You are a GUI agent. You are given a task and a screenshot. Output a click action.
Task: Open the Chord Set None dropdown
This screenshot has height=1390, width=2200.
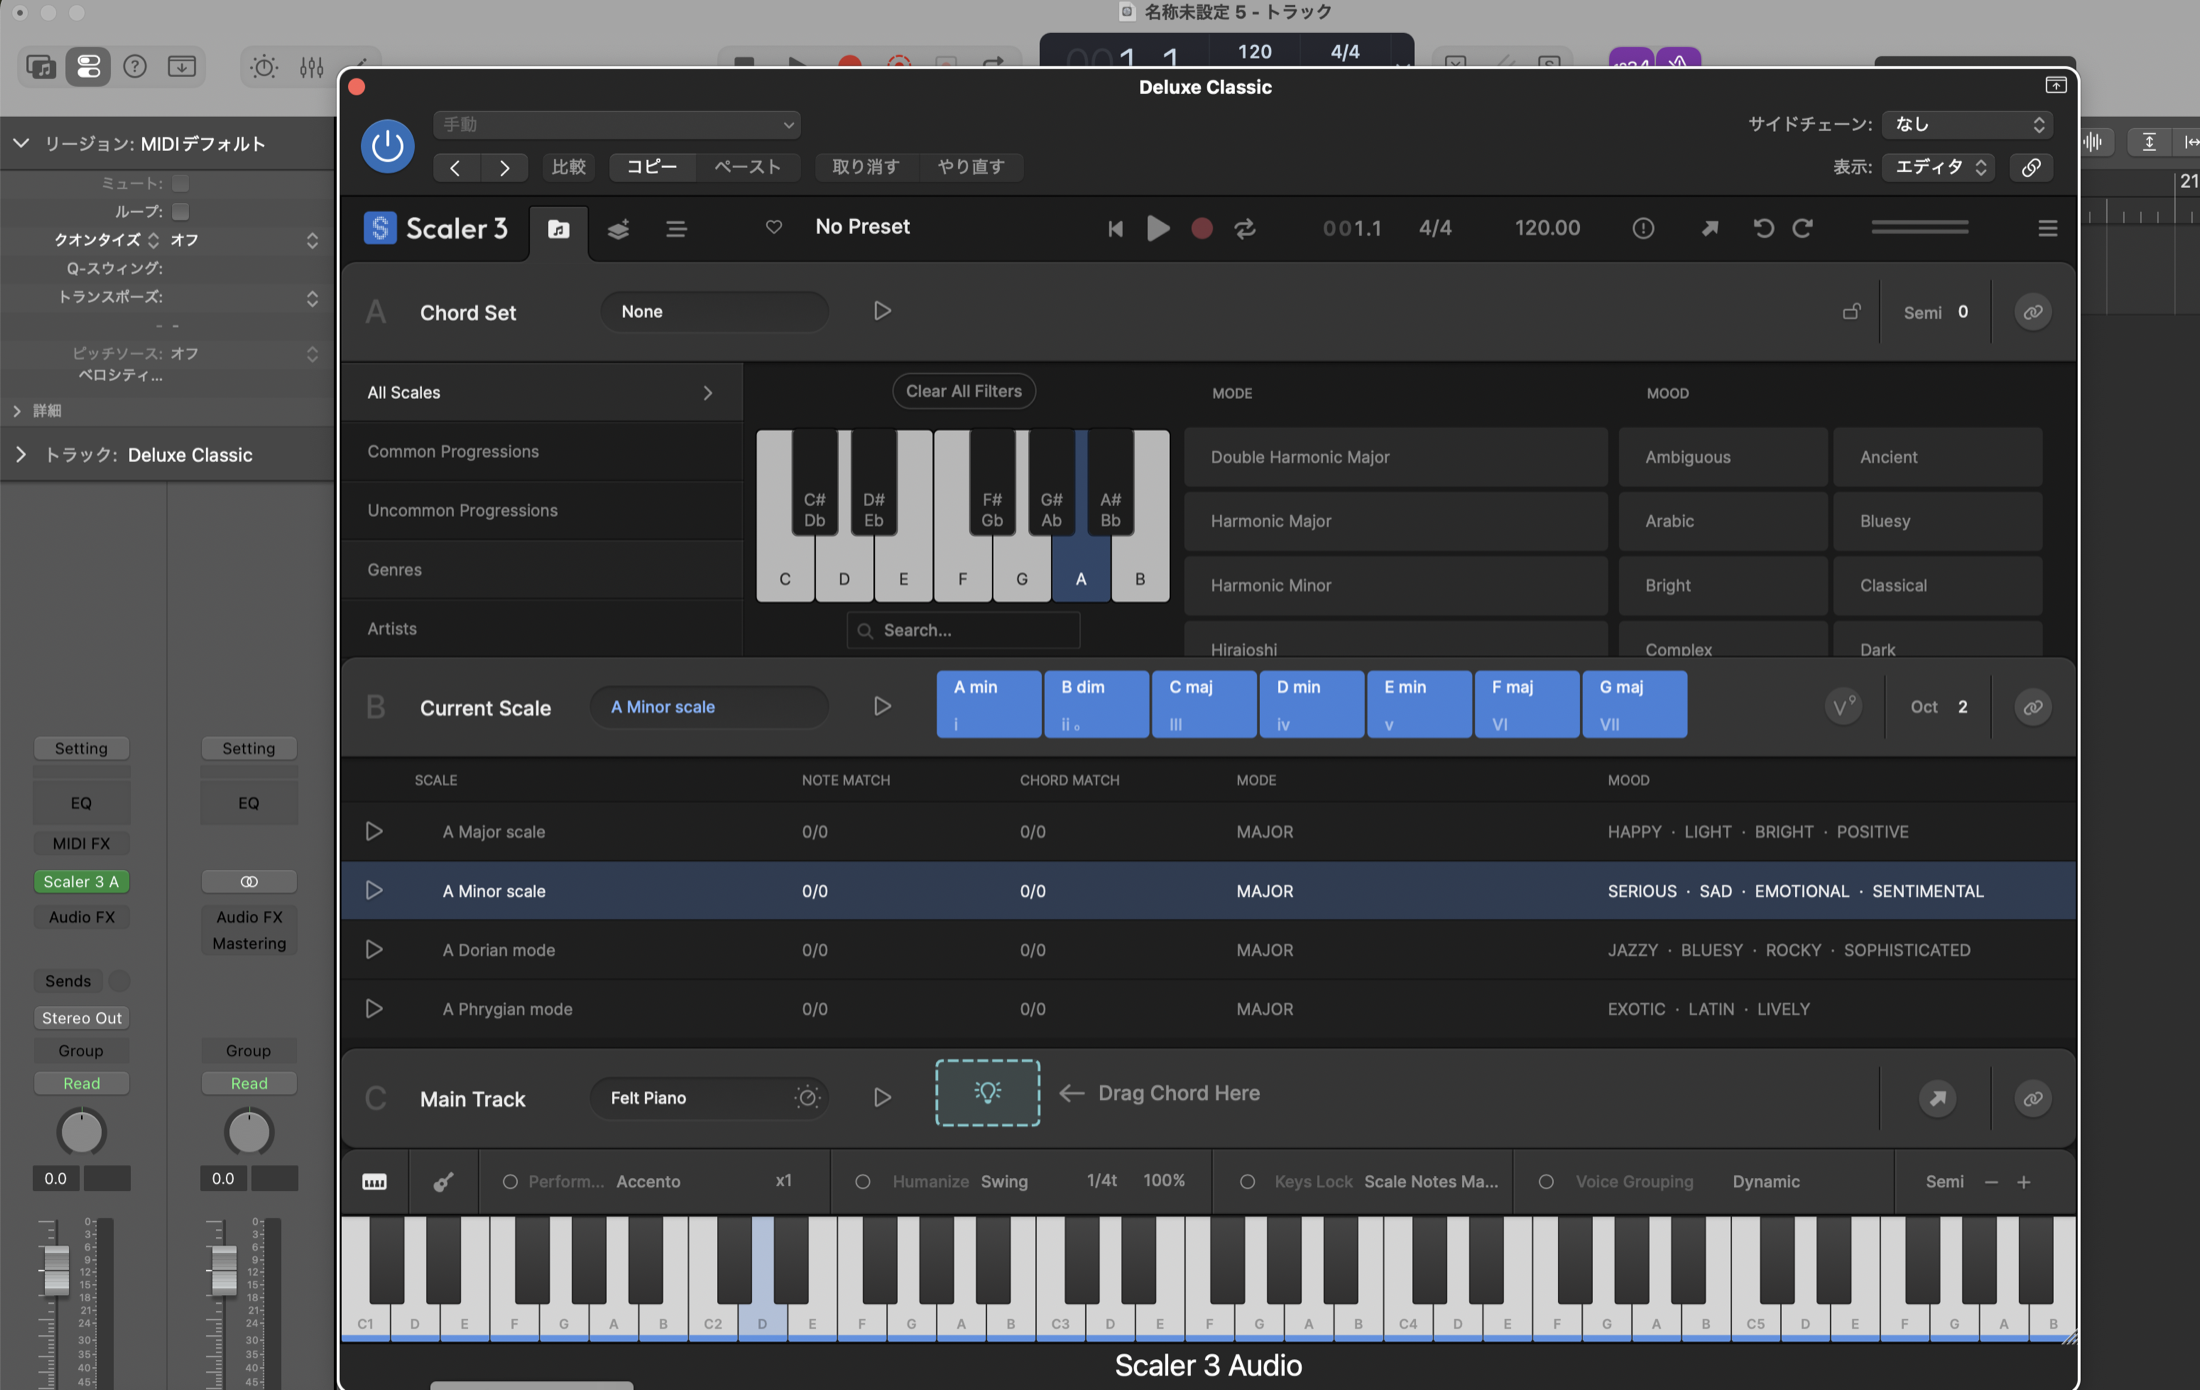pyautogui.click(x=714, y=311)
